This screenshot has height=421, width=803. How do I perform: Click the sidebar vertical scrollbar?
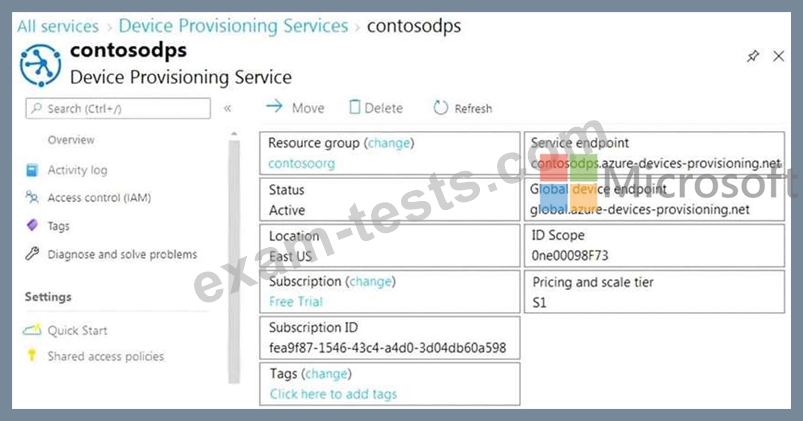(234, 261)
